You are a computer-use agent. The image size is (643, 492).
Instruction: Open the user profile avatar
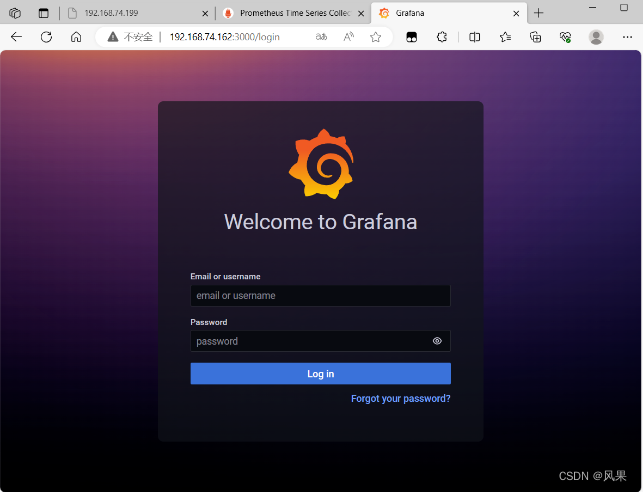596,37
